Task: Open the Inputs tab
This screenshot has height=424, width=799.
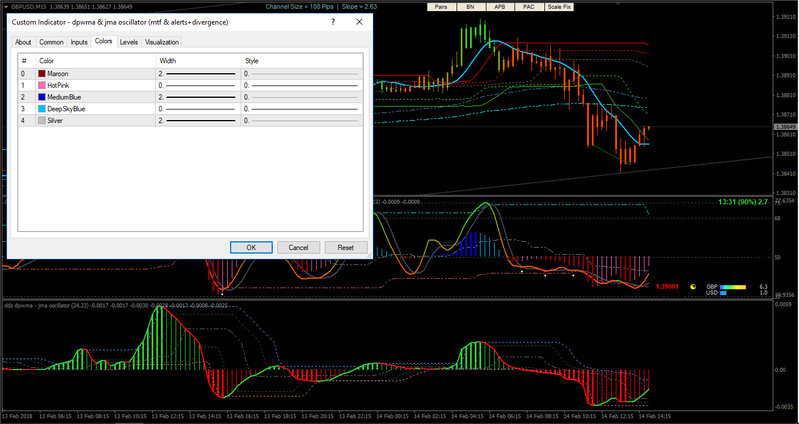Action: point(79,43)
